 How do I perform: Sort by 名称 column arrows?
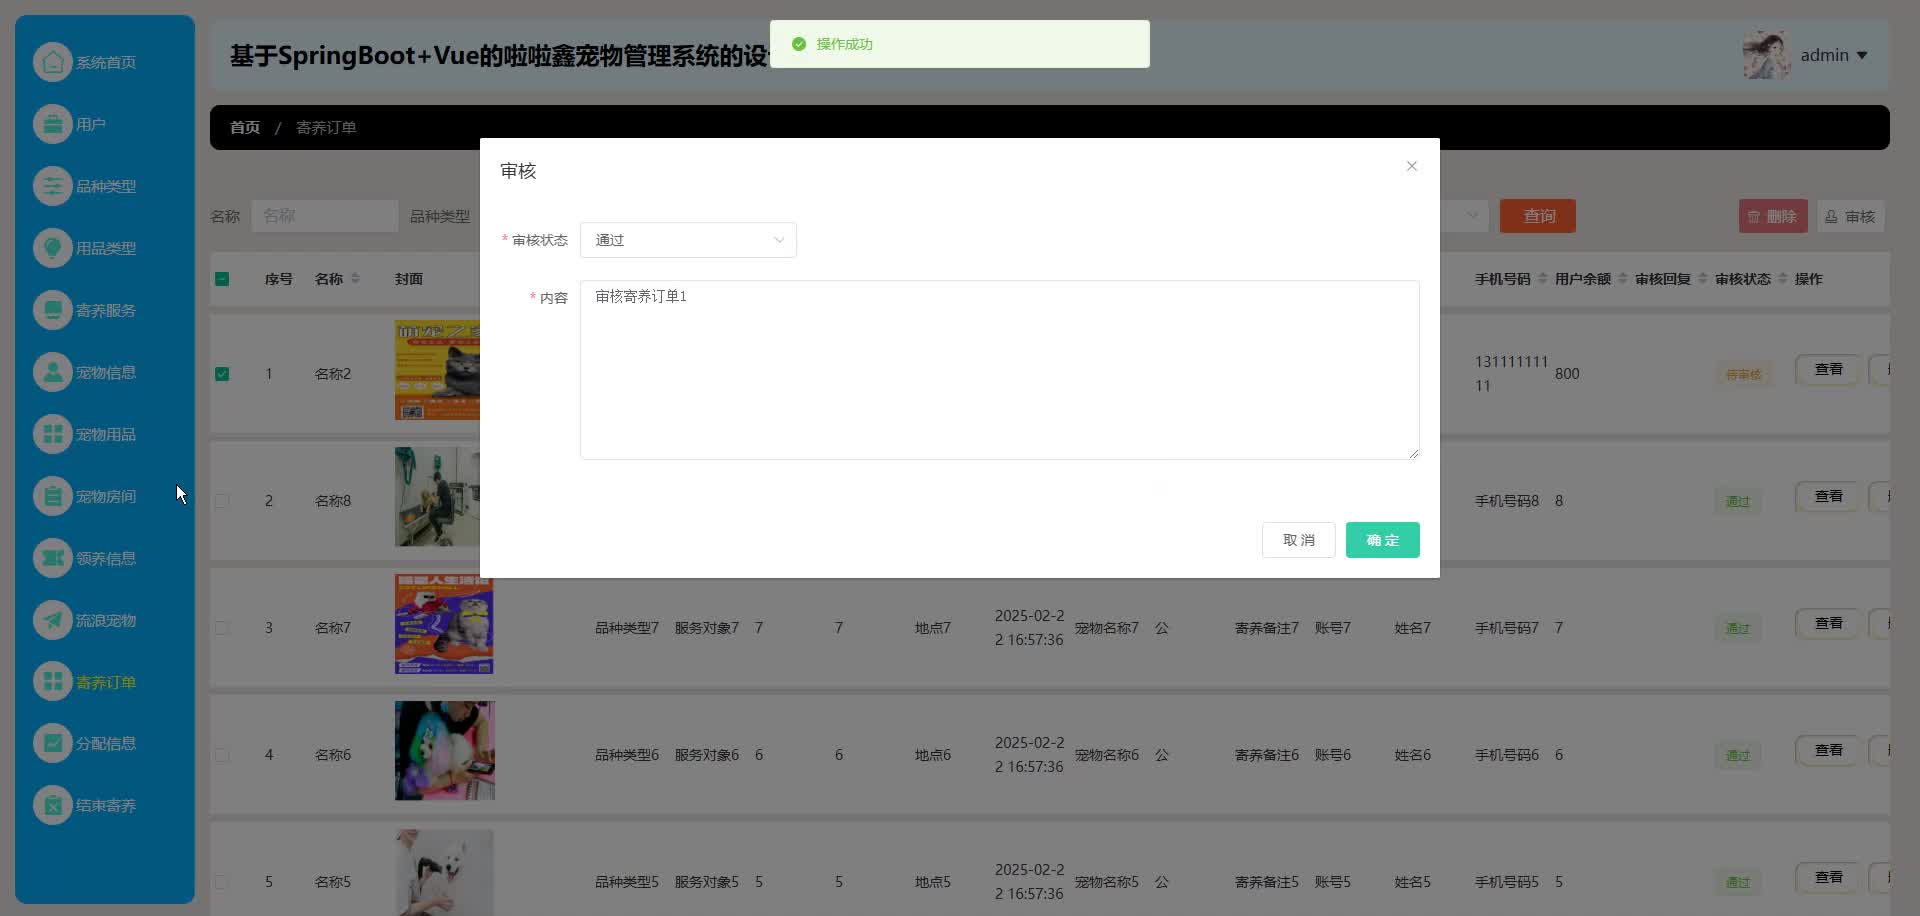355,279
